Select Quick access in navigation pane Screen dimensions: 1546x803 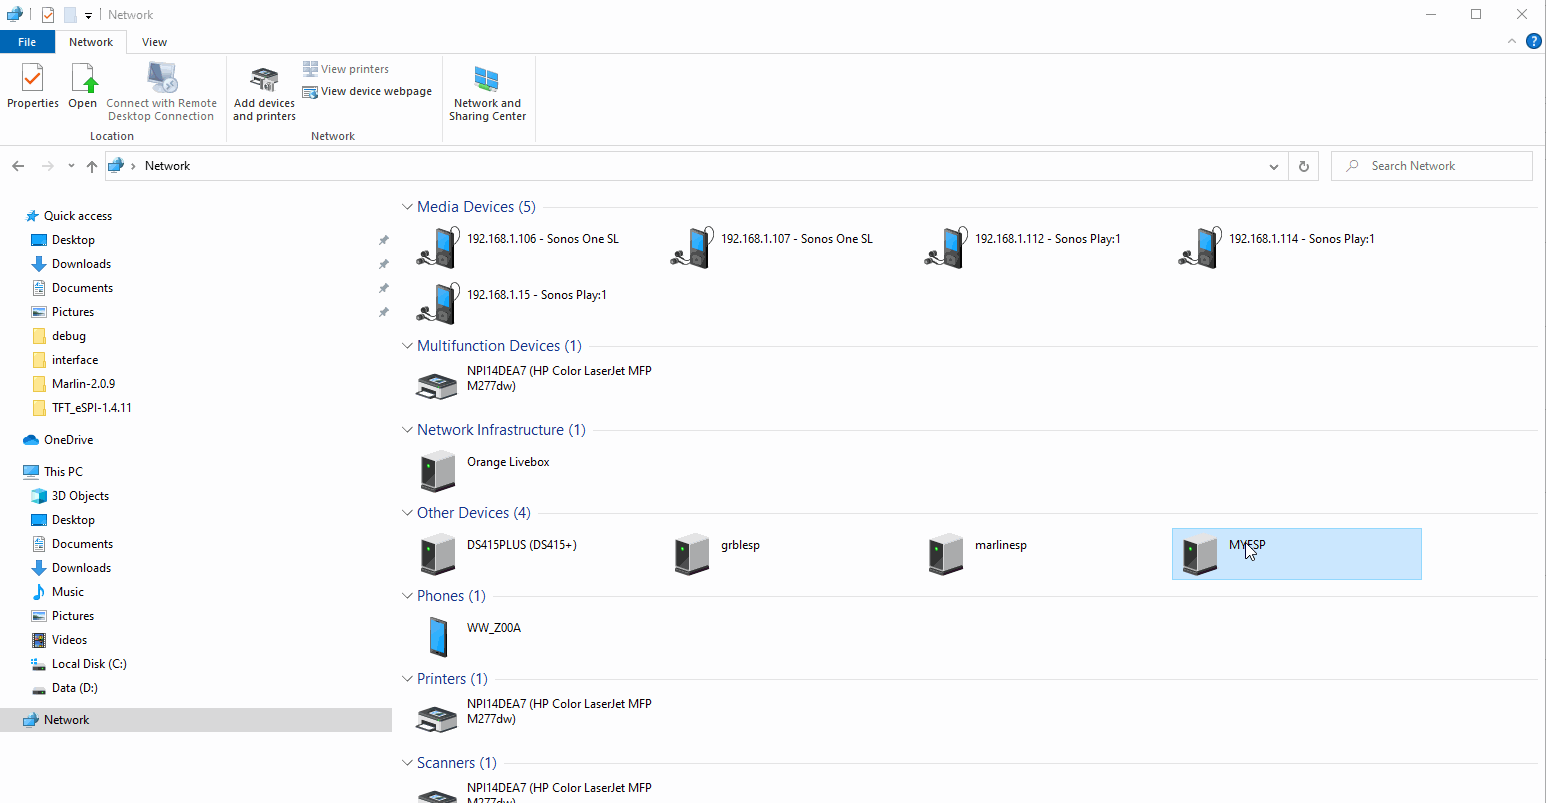coord(78,216)
